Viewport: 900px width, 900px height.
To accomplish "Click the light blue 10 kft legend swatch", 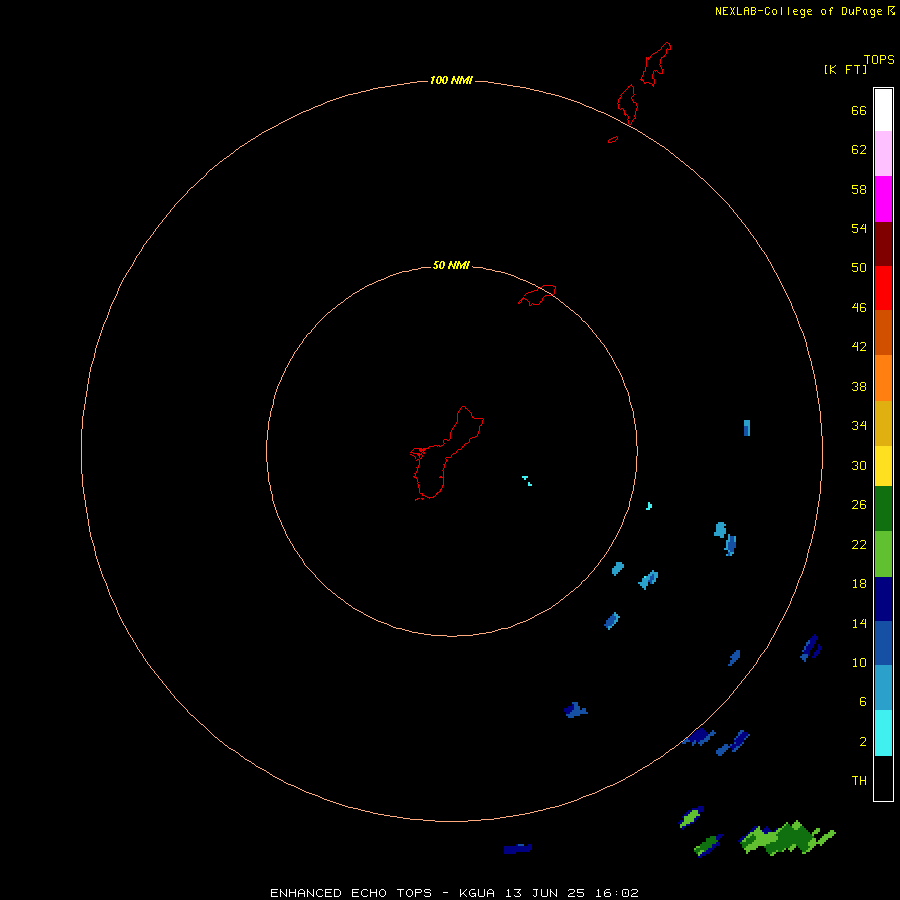I will pos(883,688).
